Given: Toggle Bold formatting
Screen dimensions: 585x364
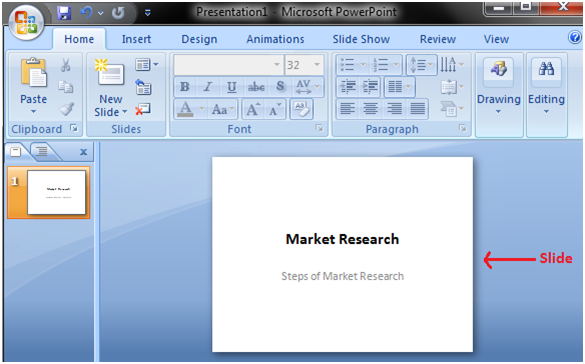Looking at the screenshot, I should click(184, 87).
